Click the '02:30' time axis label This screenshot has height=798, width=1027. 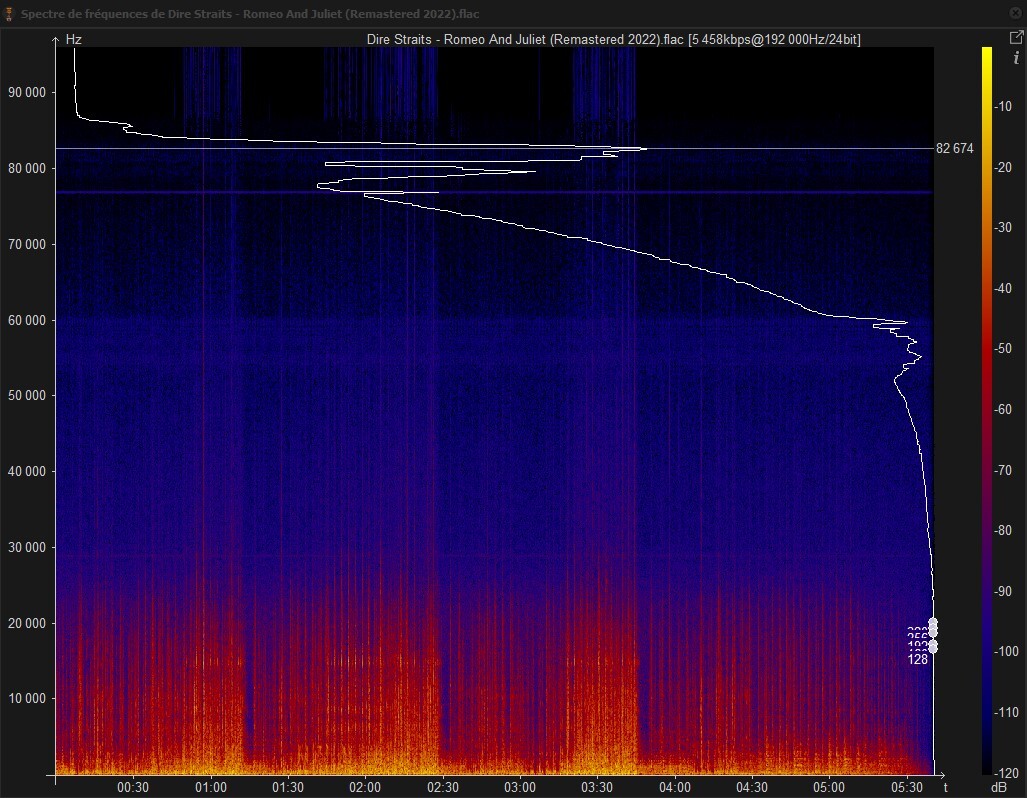(443, 788)
